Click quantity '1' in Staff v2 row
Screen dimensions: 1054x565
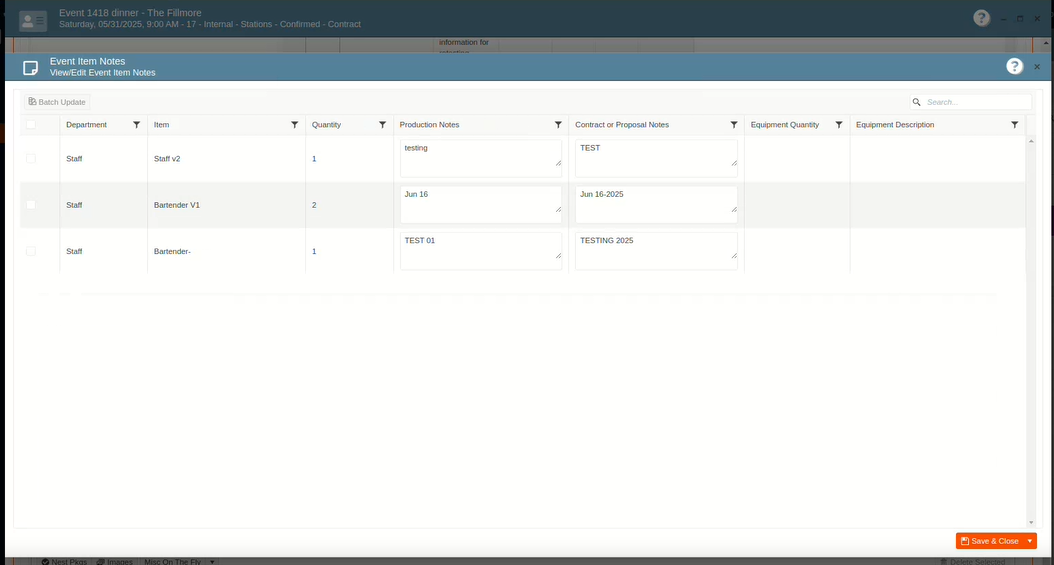pyautogui.click(x=314, y=159)
